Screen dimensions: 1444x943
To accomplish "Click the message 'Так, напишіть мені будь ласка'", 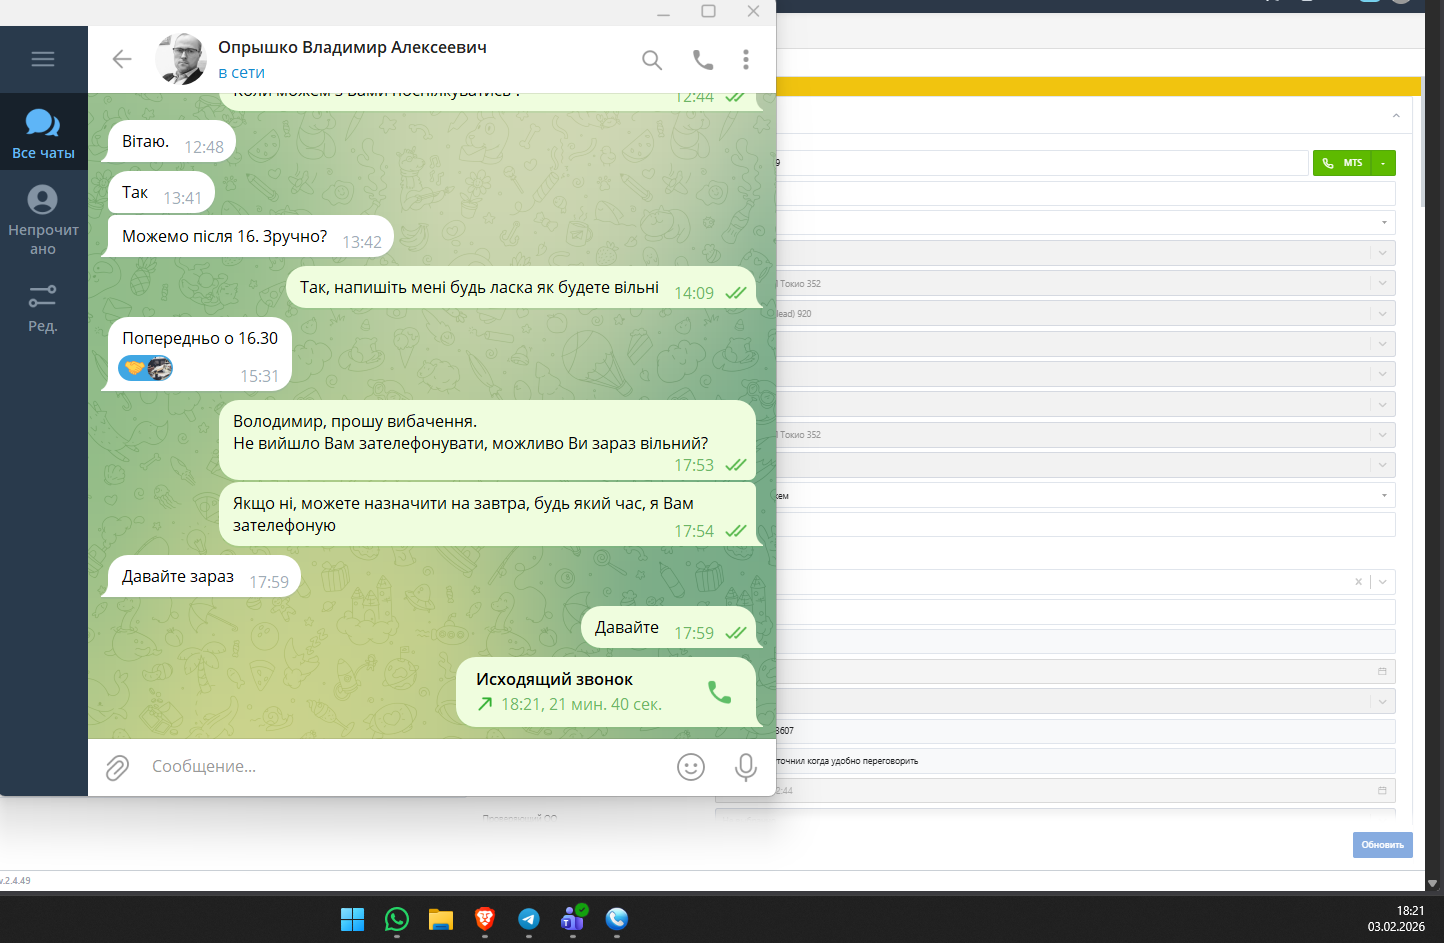I will [x=521, y=288].
